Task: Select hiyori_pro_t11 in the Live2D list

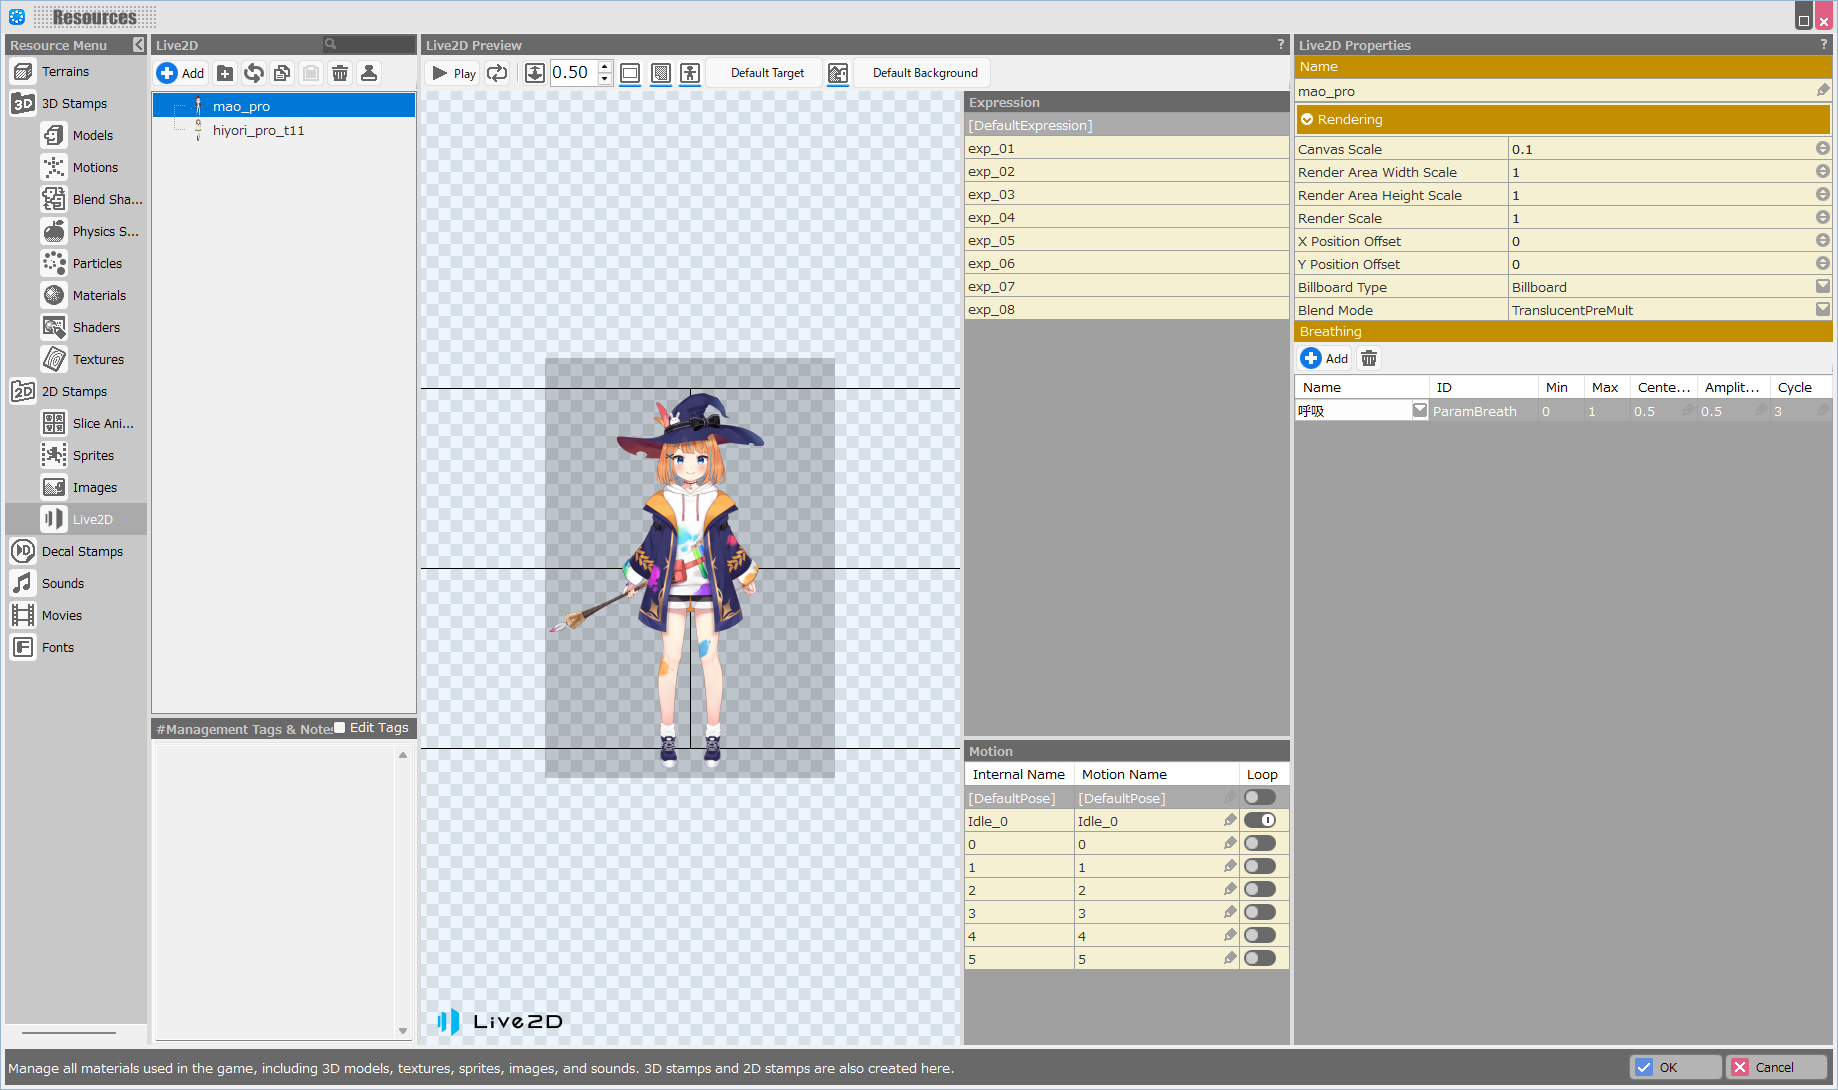Action: point(258,130)
